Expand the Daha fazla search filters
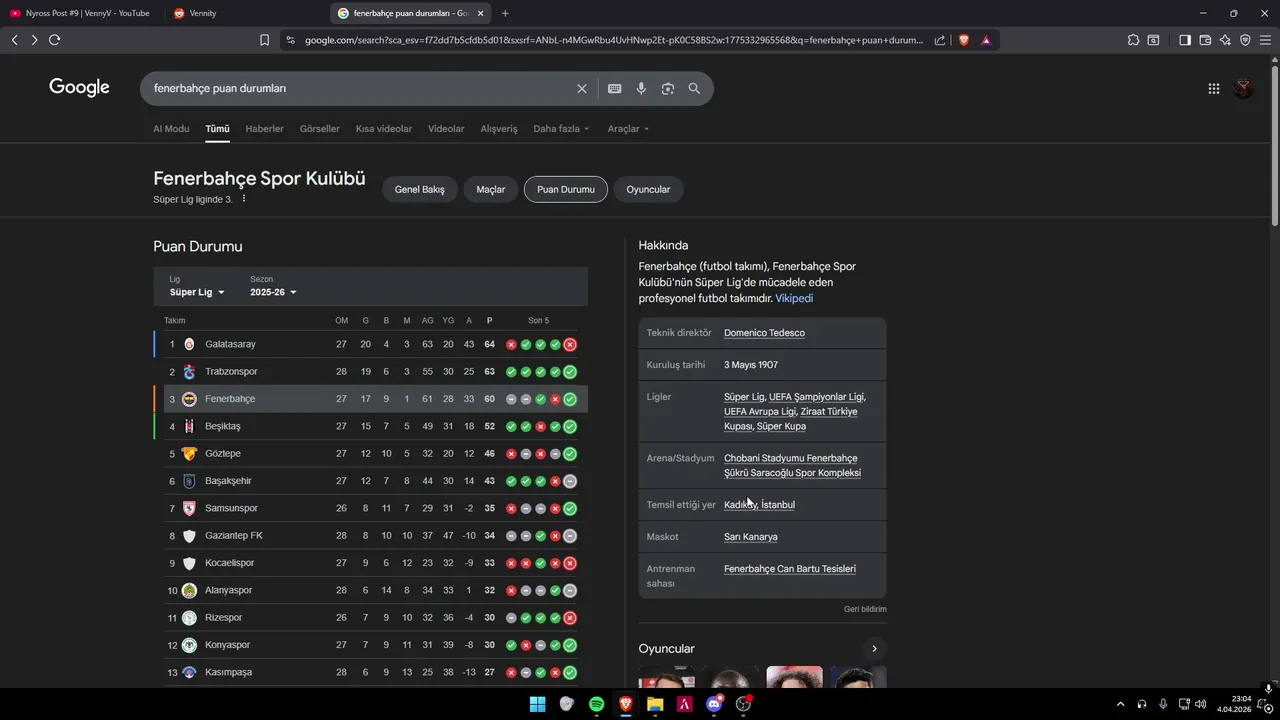1280x720 pixels. (561, 129)
